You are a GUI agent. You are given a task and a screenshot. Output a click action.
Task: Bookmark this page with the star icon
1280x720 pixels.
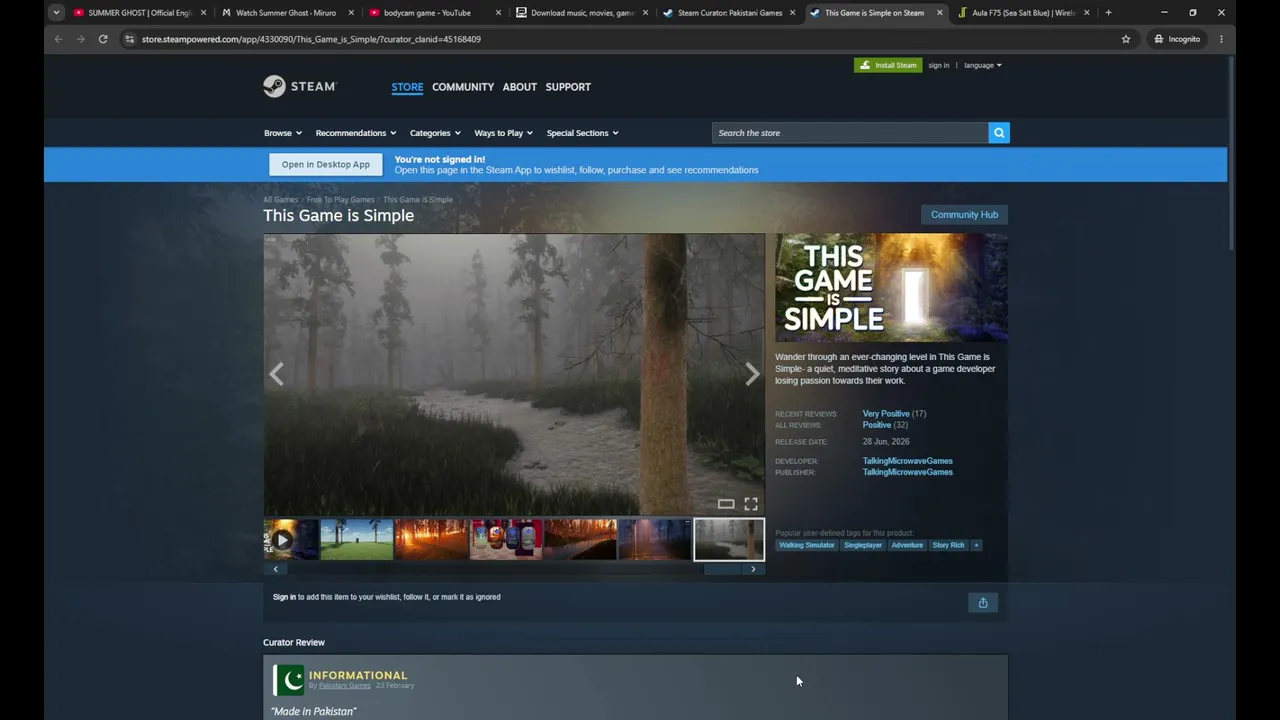(1126, 39)
